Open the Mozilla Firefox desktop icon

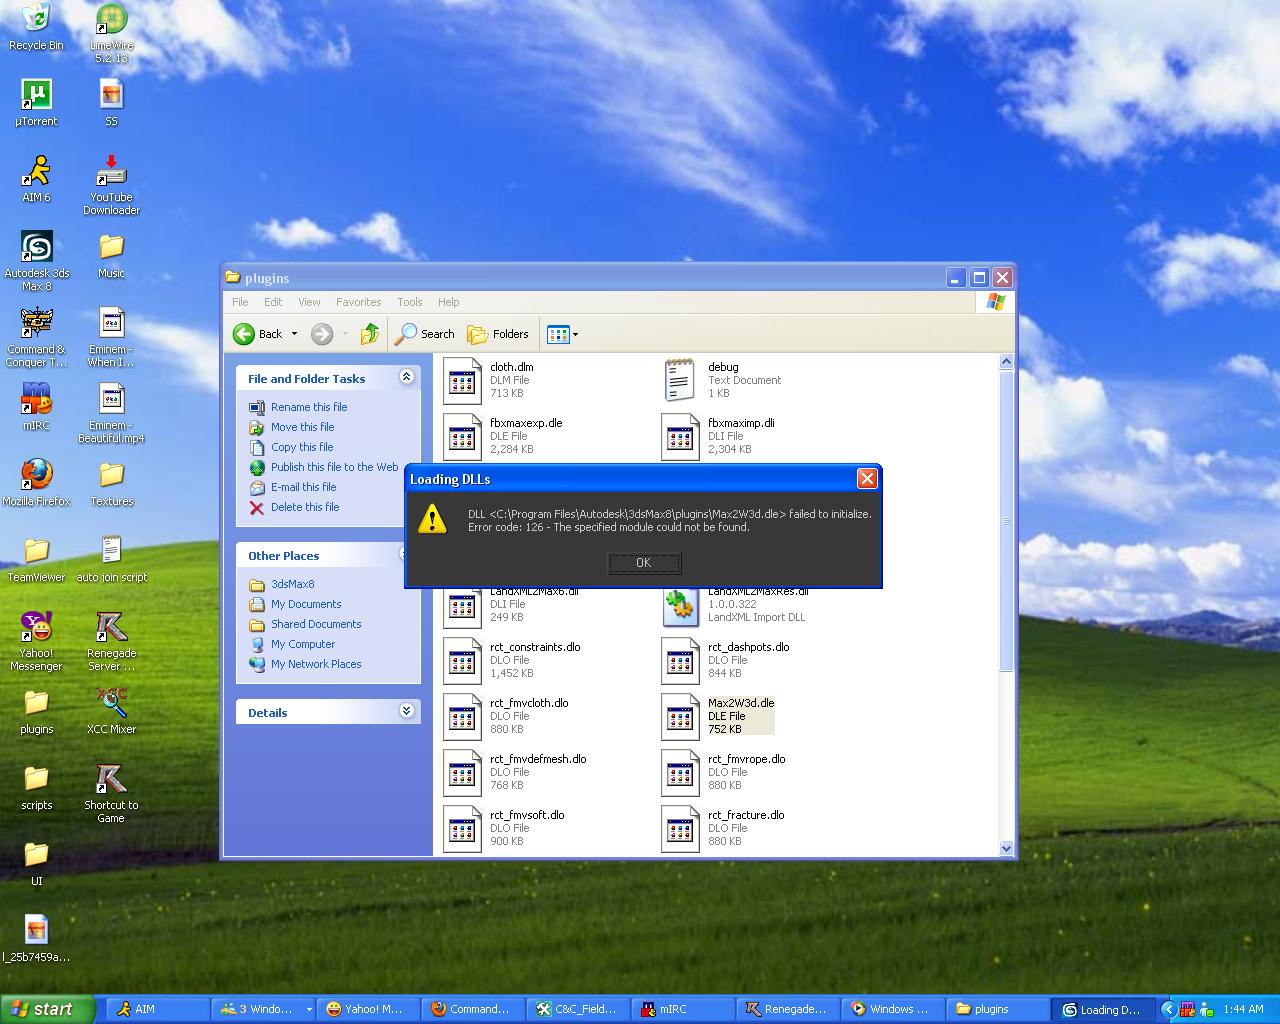tap(37, 475)
